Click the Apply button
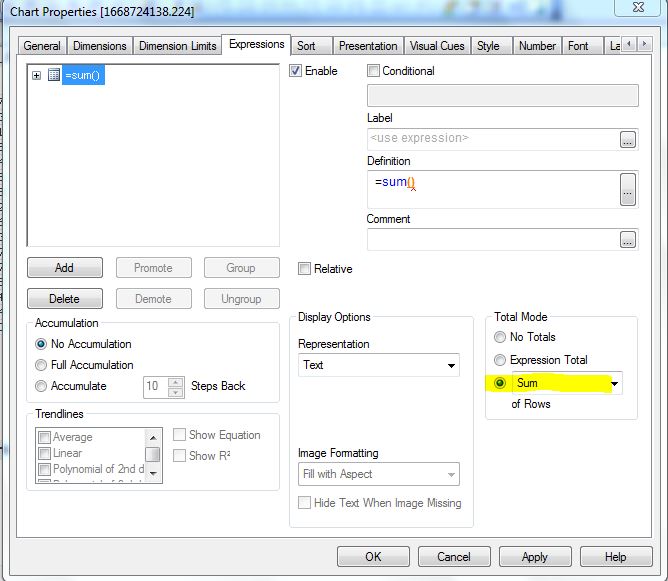The height and width of the screenshot is (581, 668). click(535, 557)
